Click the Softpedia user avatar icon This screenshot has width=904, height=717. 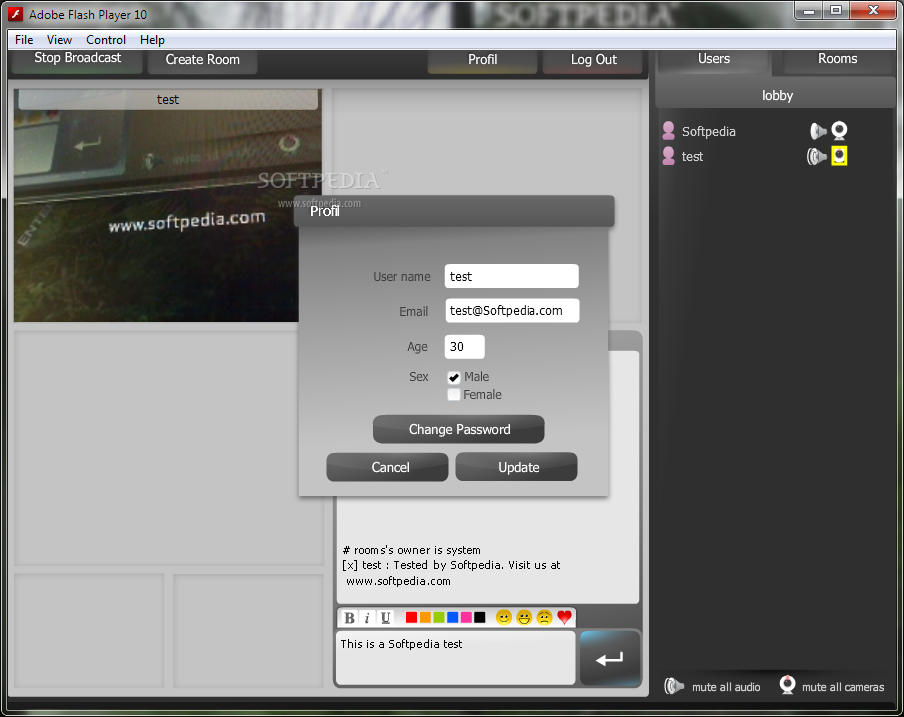coord(669,131)
